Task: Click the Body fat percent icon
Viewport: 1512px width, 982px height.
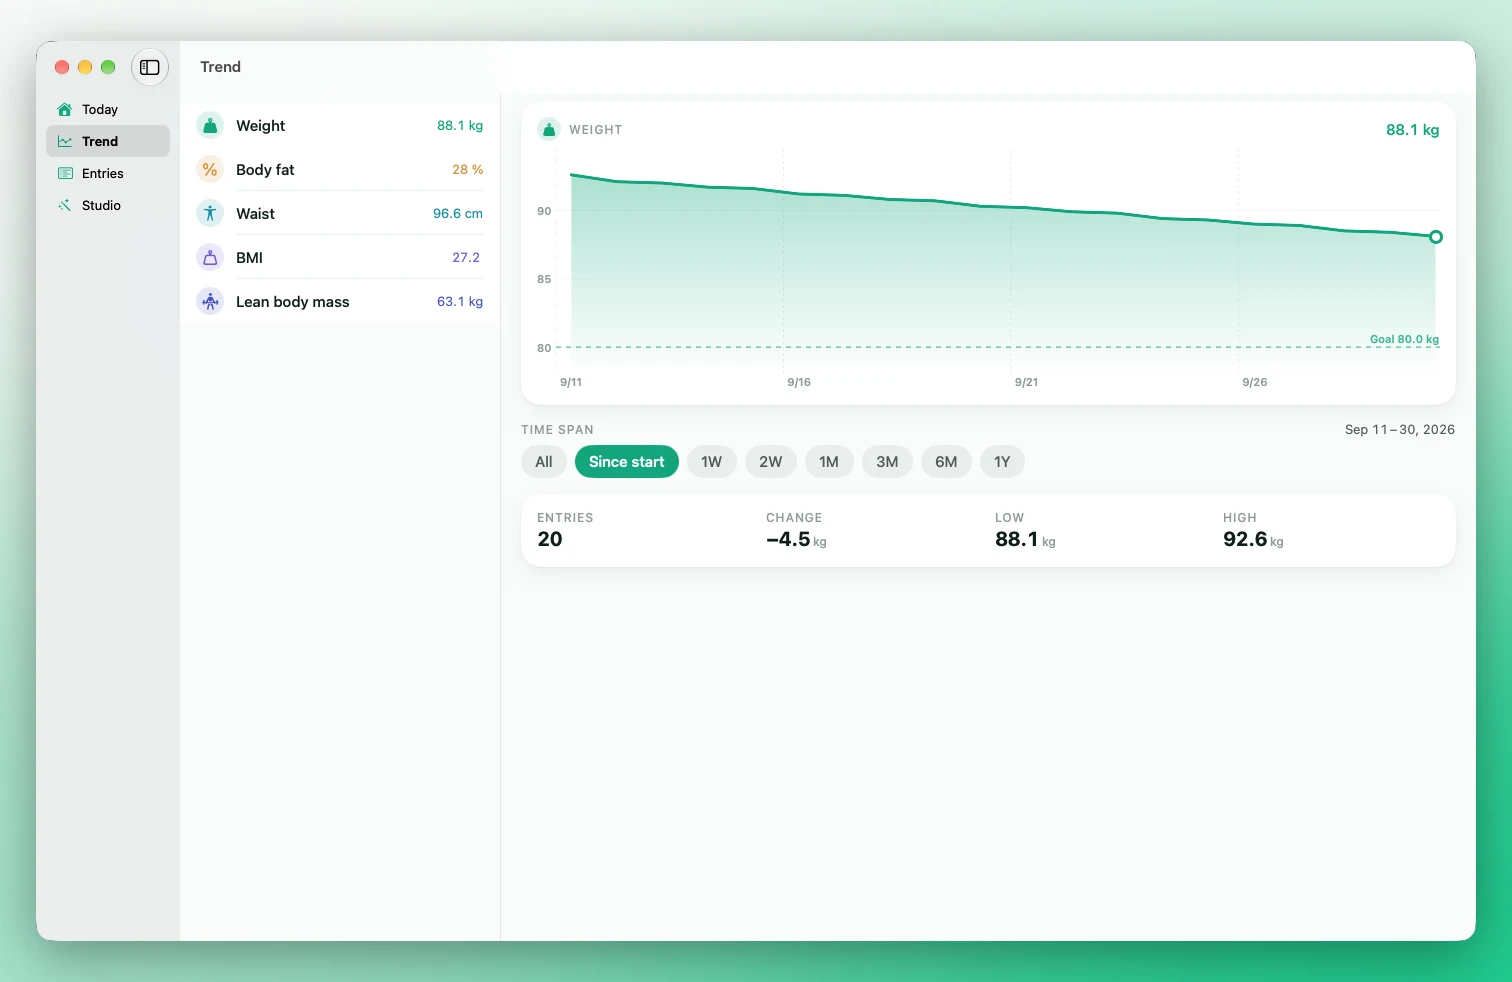Action: click(x=210, y=170)
